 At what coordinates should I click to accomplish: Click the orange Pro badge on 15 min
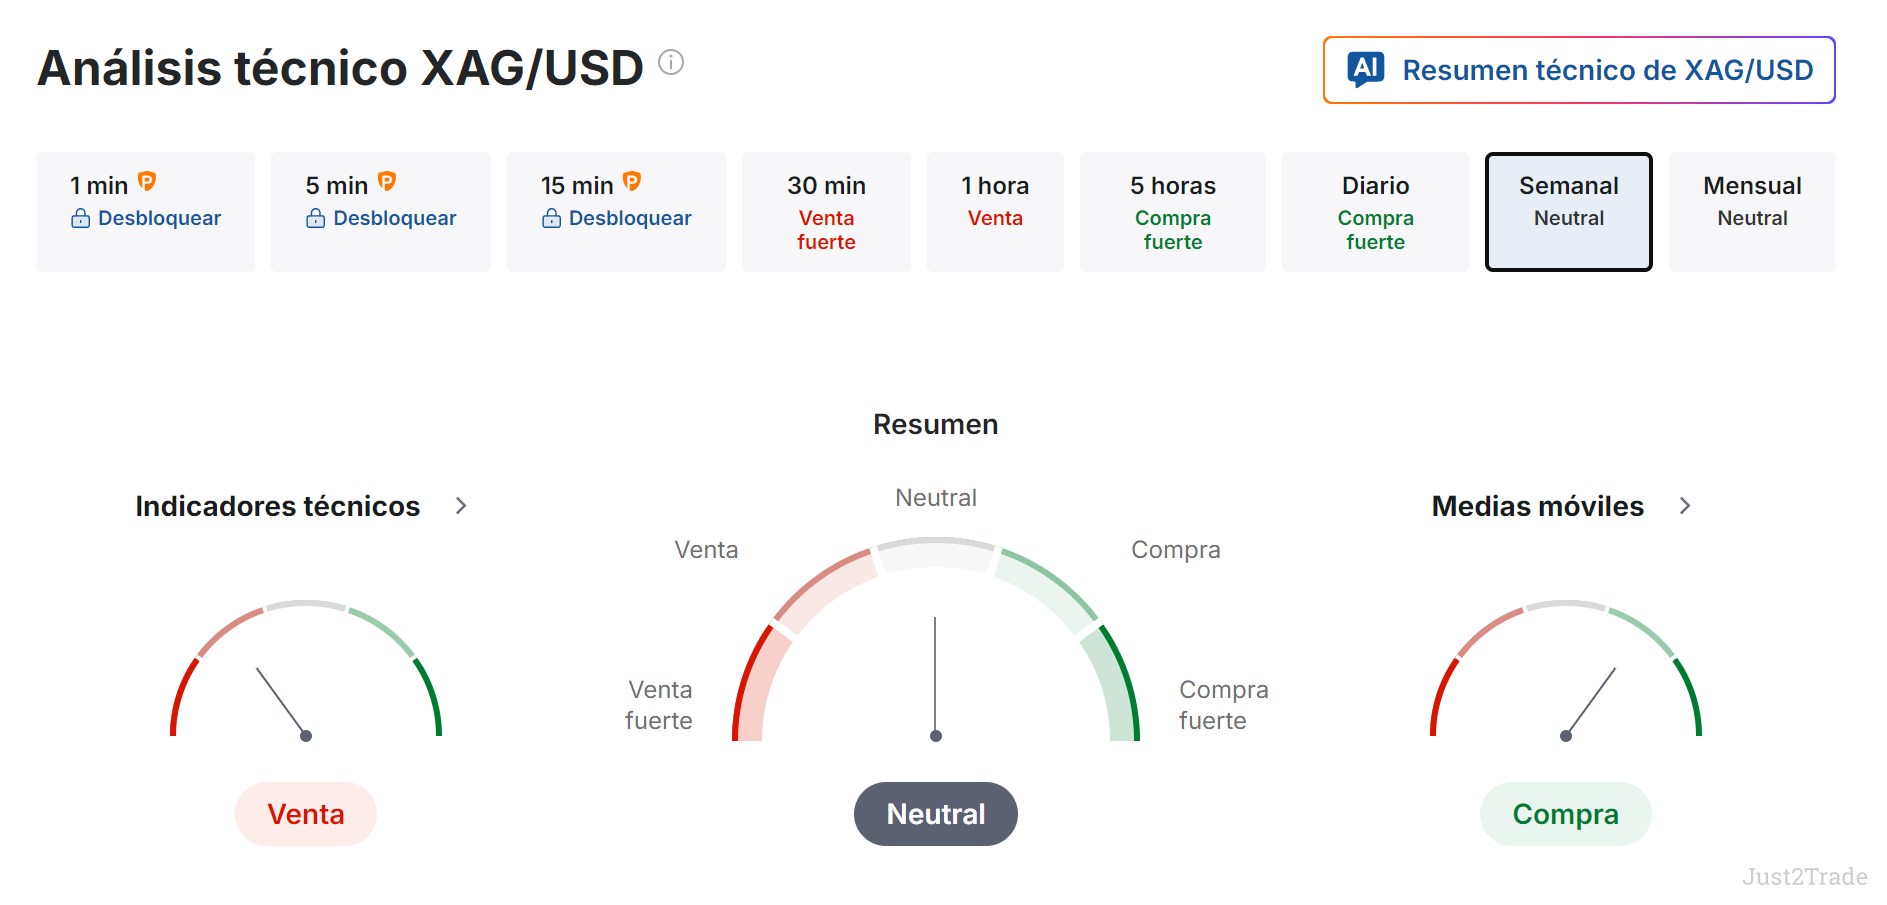[x=632, y=182]
